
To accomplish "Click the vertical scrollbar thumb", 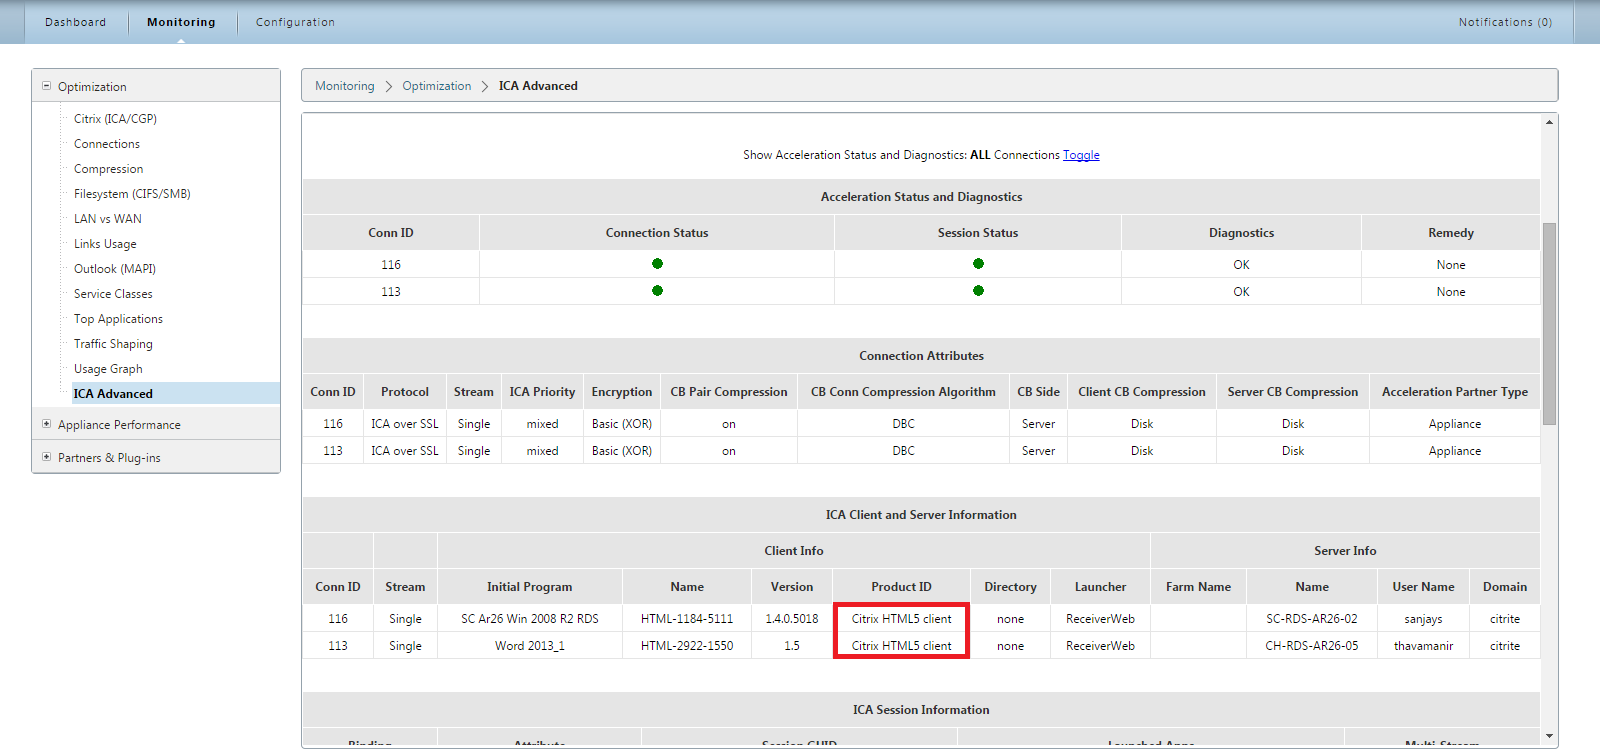I will (x=1549, y=324).
